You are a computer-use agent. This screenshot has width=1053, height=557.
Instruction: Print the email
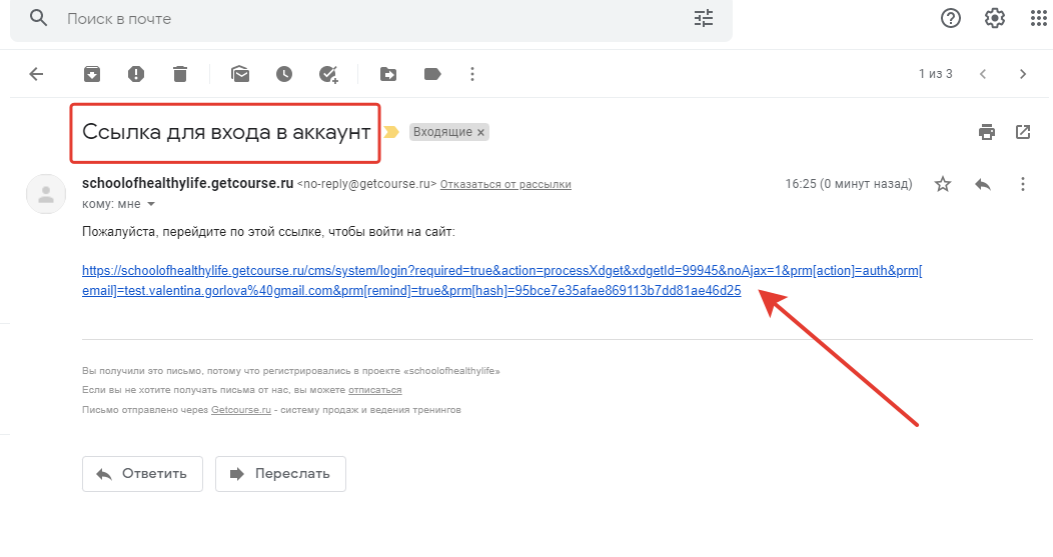987,132
